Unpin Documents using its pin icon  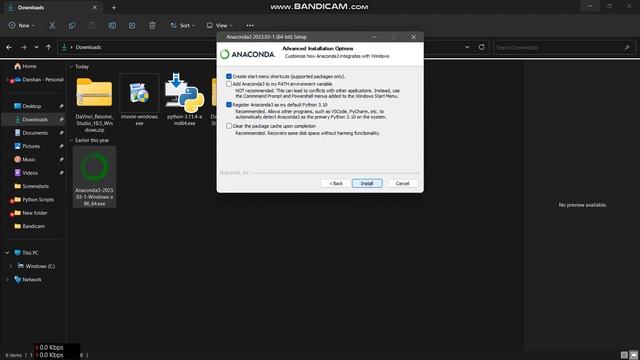pos(61,133)
